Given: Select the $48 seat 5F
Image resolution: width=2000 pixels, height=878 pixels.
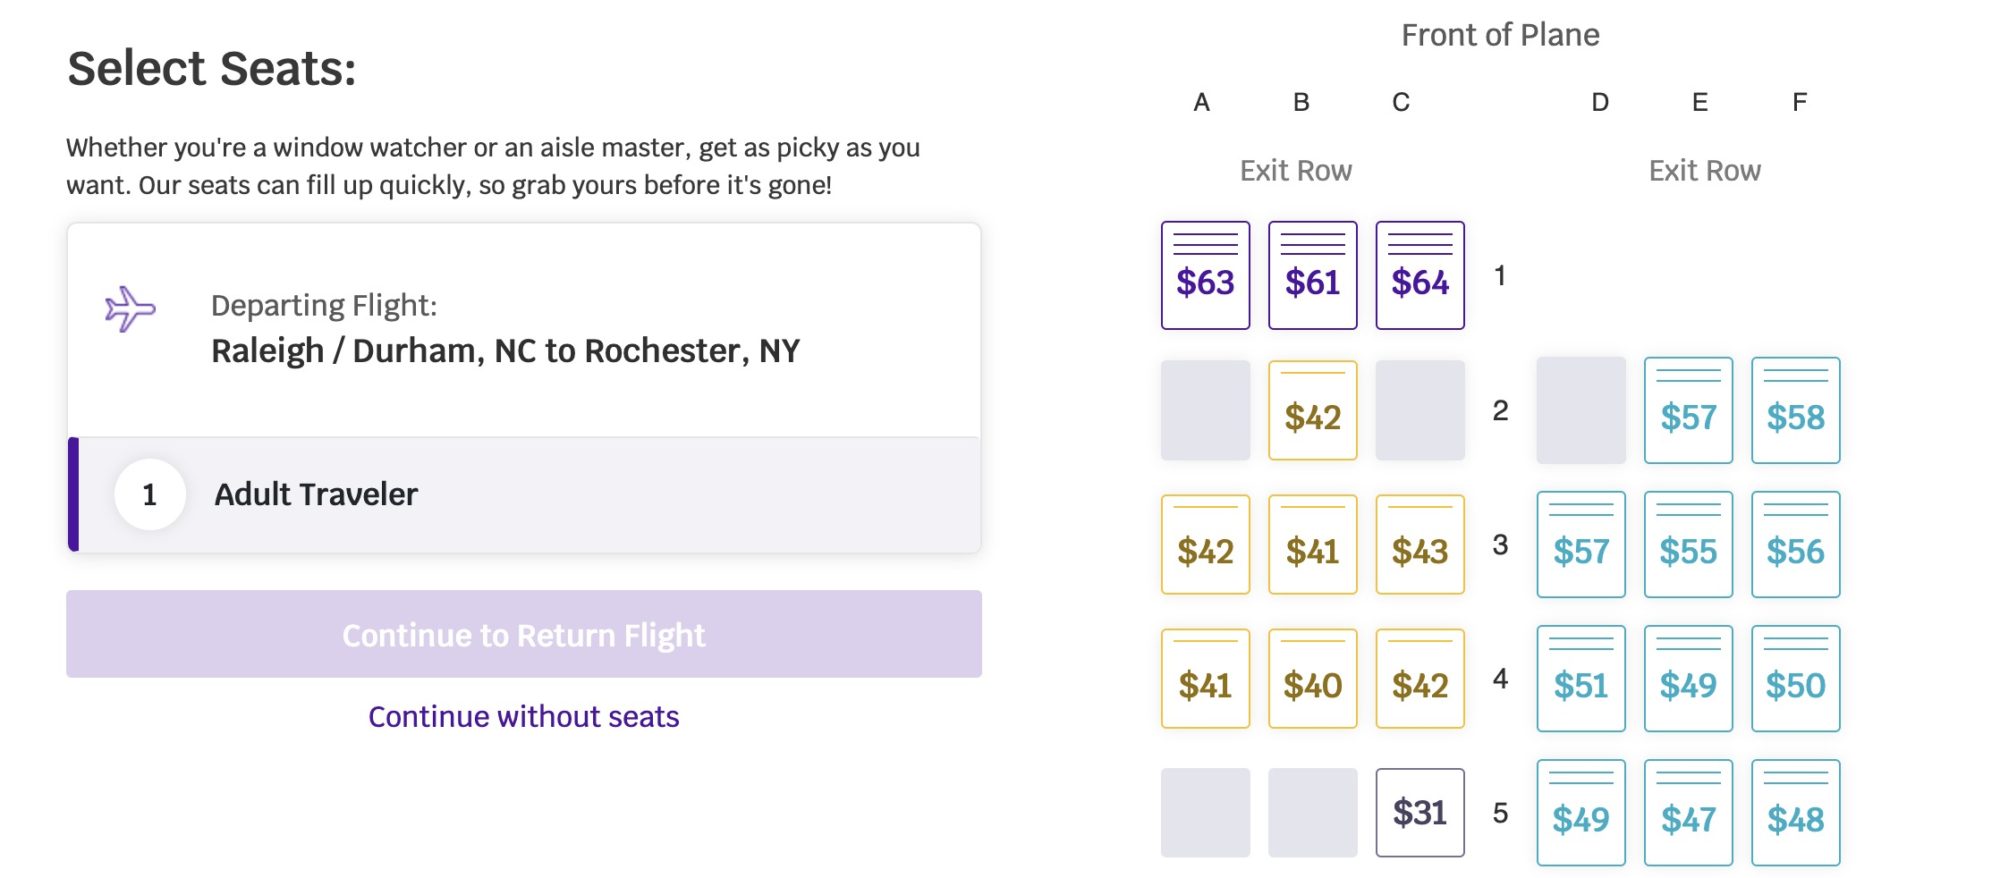Looking at the screenshot, I should (1795, 812).
